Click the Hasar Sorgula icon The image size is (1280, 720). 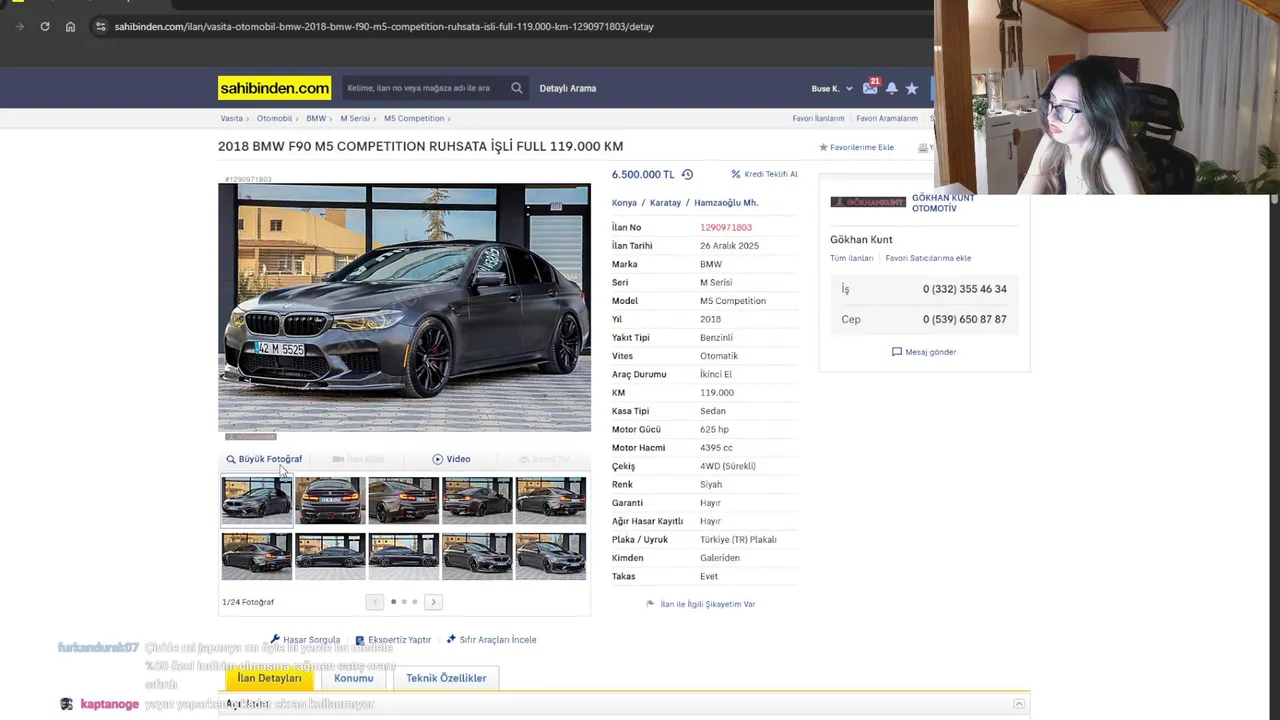click(x=275, y=639)
